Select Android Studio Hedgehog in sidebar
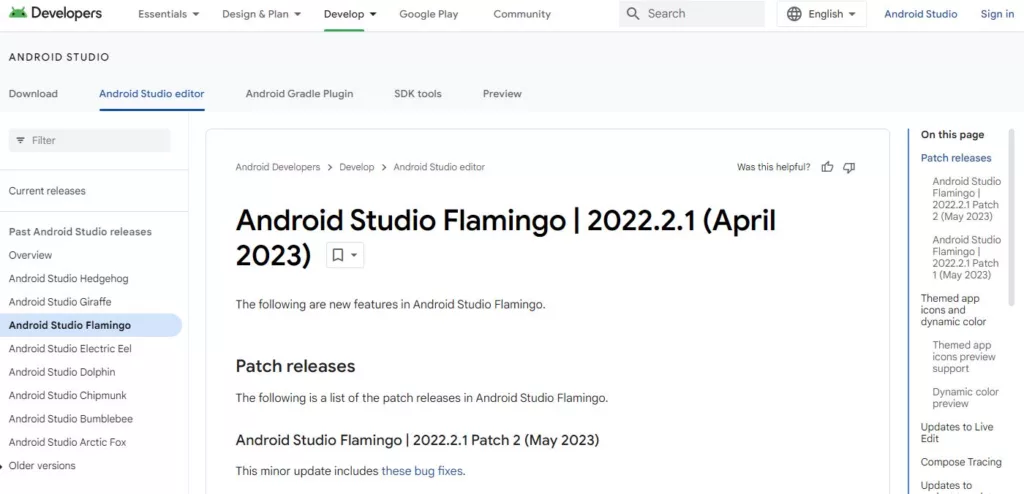1024x494 pixels. [69, 279]
